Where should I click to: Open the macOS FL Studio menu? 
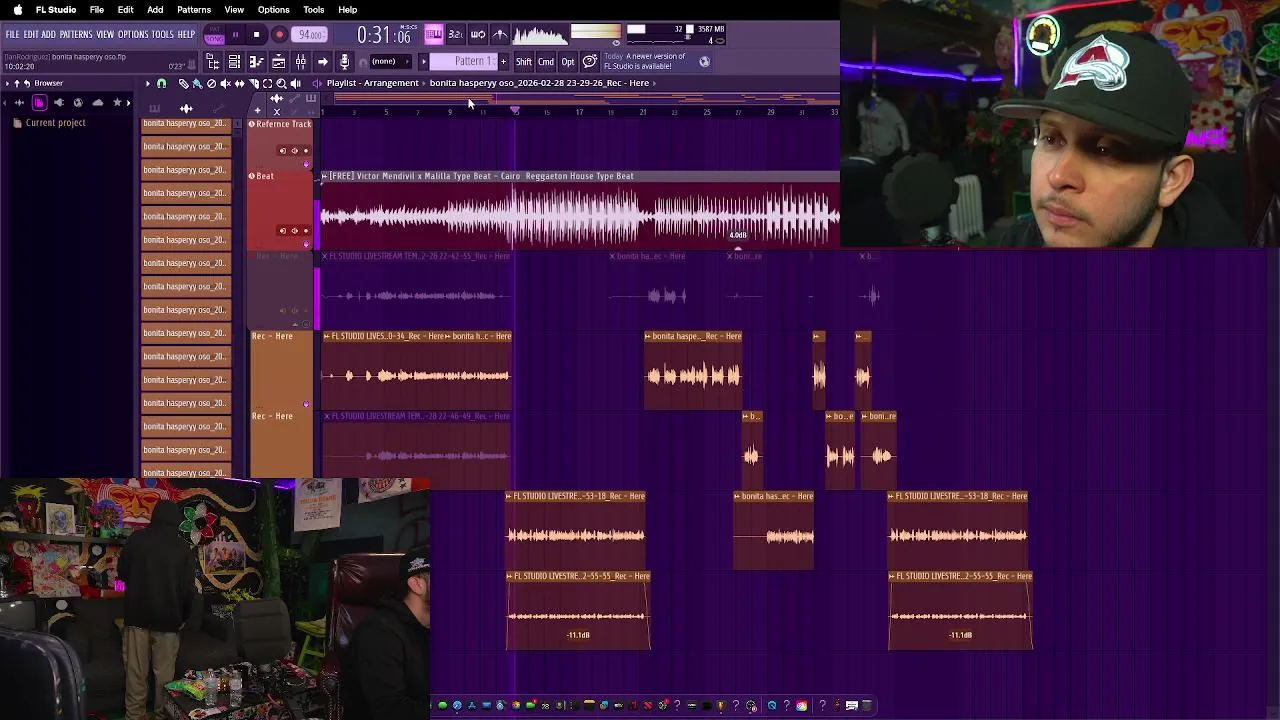tap(56, 10)
